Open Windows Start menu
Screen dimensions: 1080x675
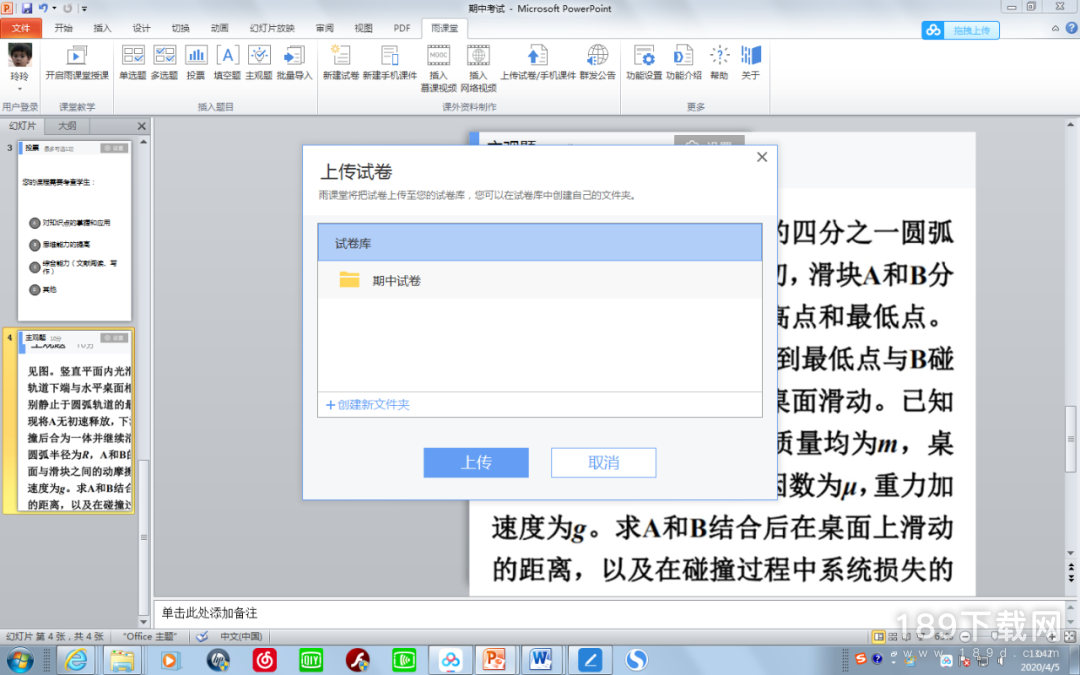click(x=19, y=659)
